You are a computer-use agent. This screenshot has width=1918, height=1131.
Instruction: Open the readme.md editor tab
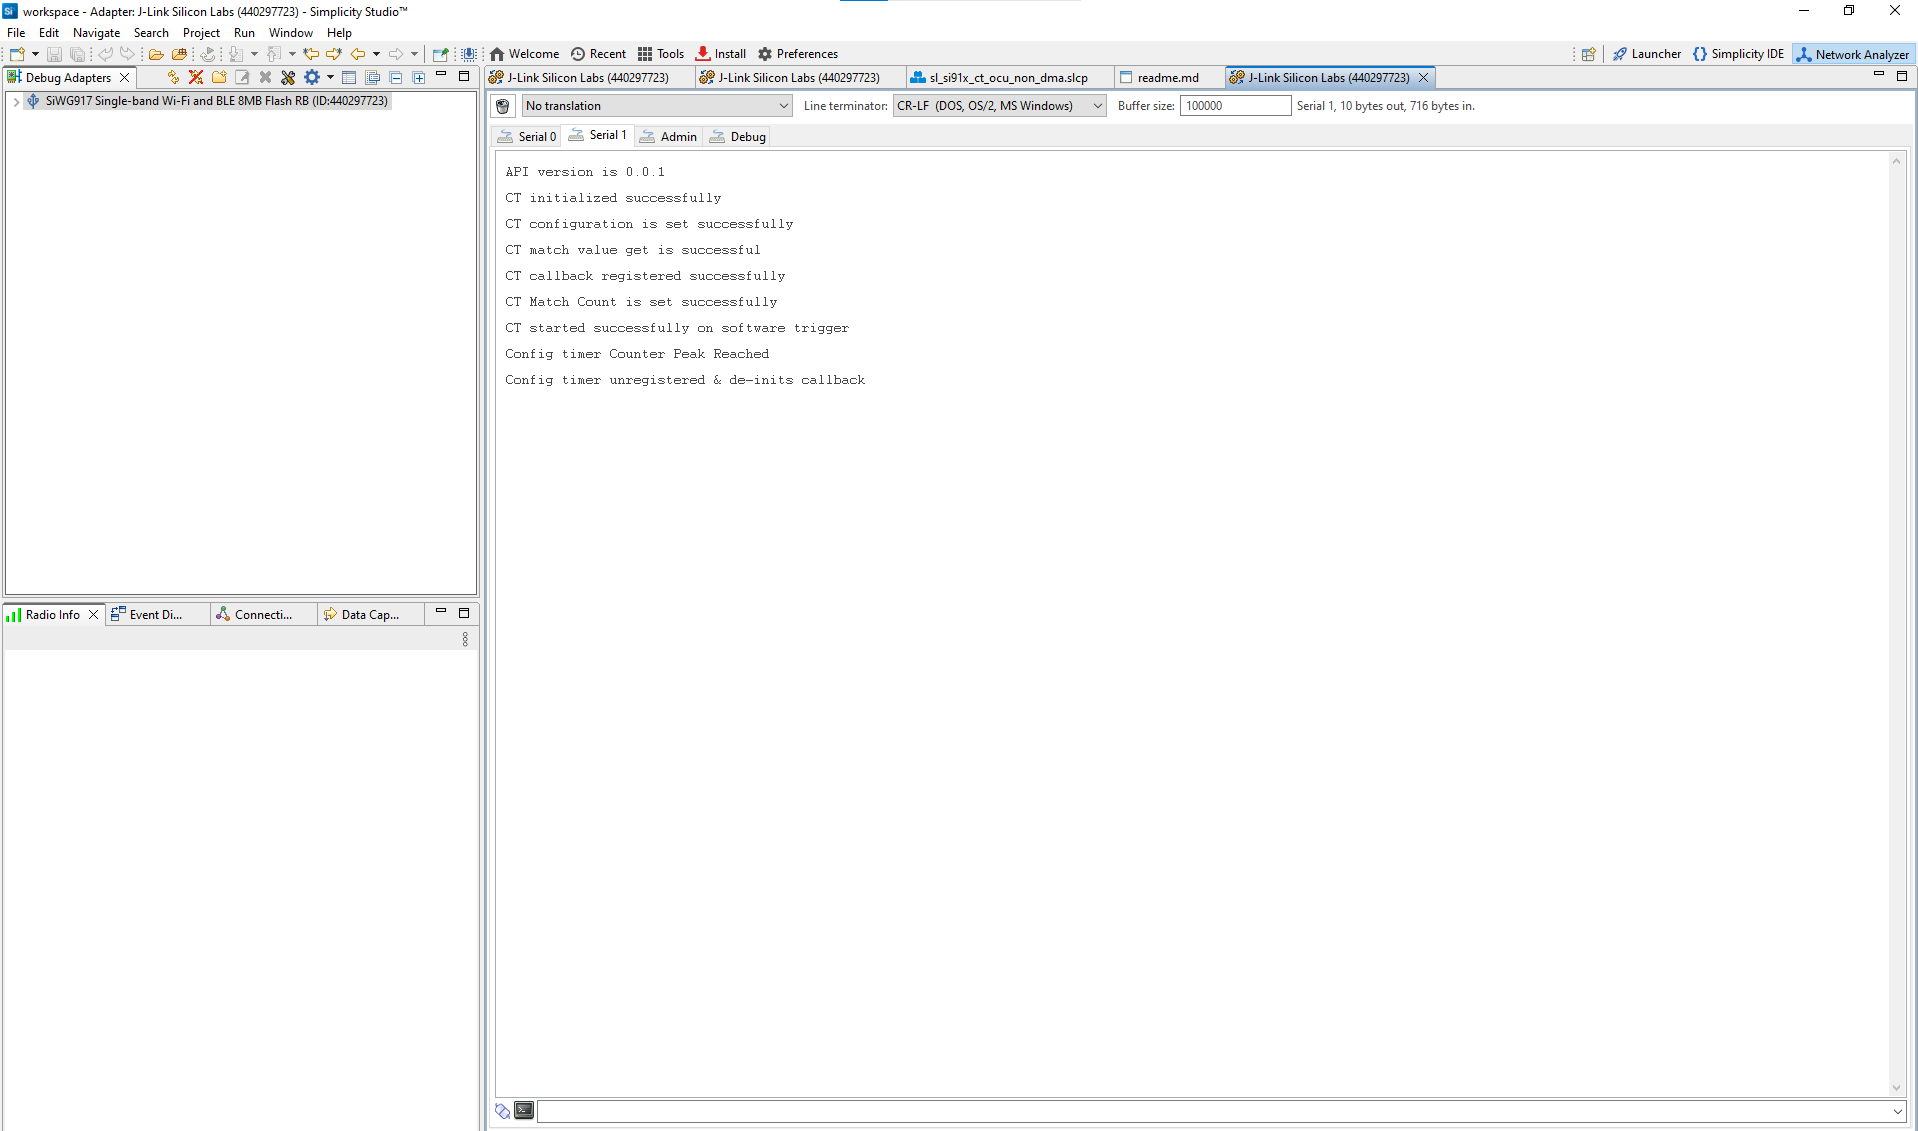click(1167, 78)
